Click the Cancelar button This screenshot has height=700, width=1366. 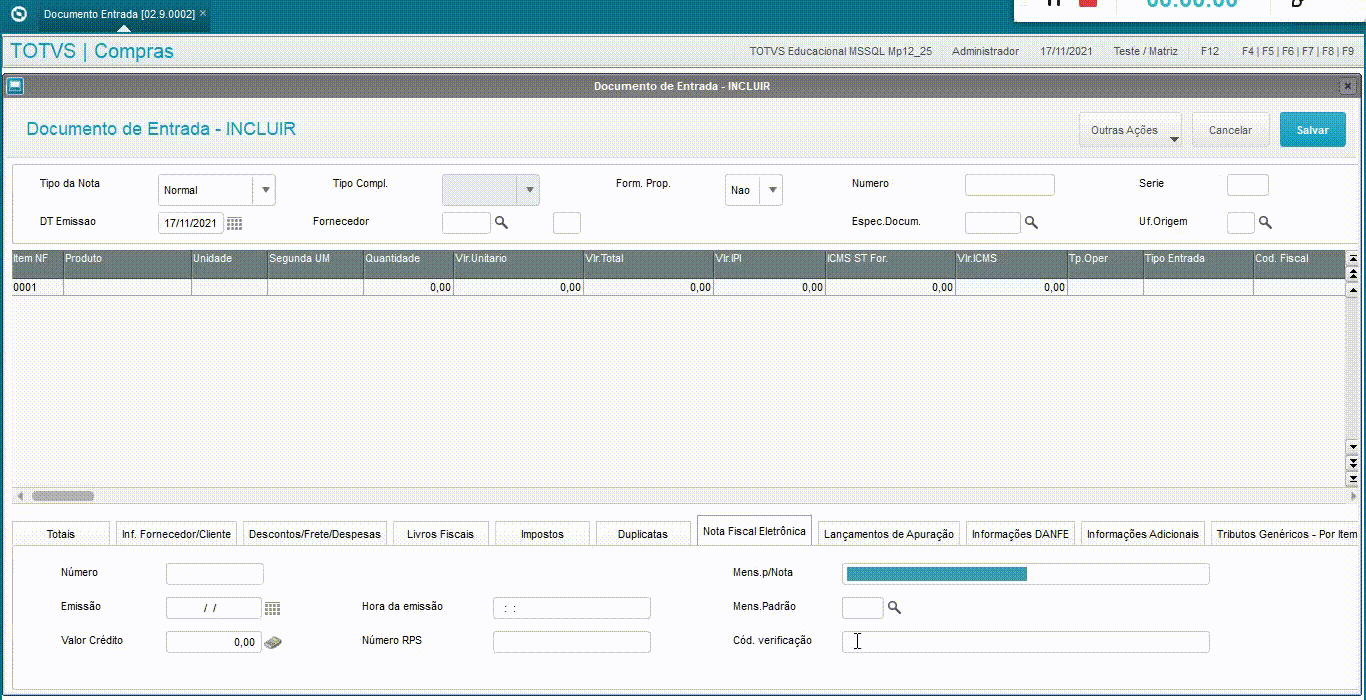coord(1230,130)
